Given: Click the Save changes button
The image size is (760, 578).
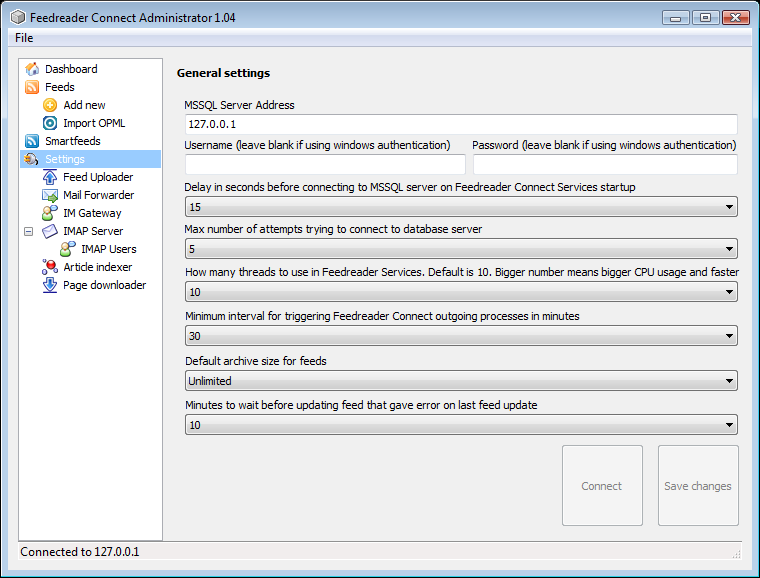Looking at the screenshot, I should tap(698, 486).
